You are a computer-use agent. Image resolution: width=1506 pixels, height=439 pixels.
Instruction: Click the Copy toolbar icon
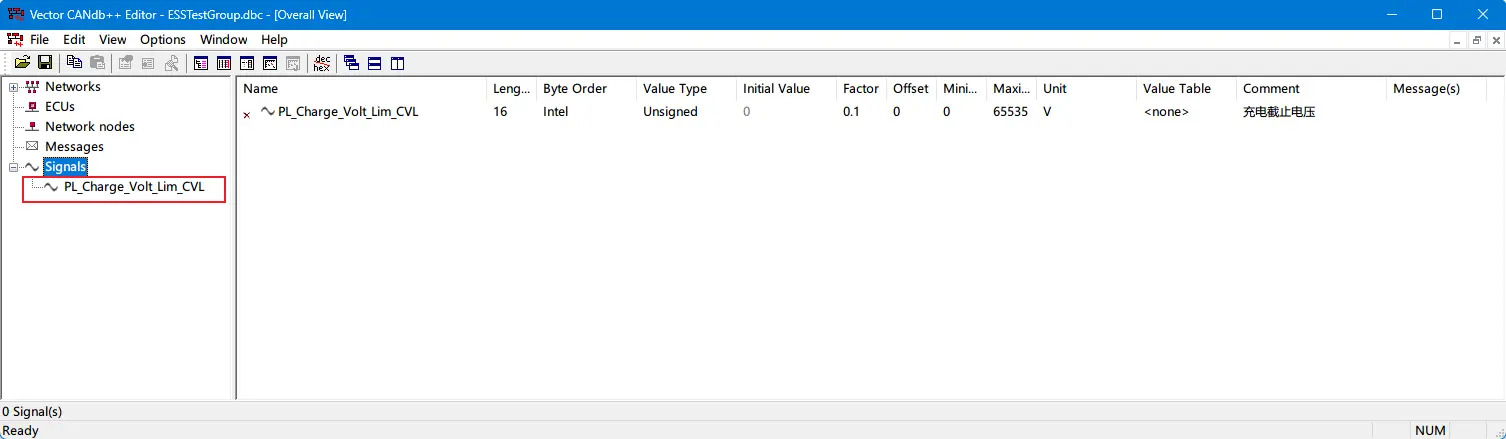(x=74, y=63)
